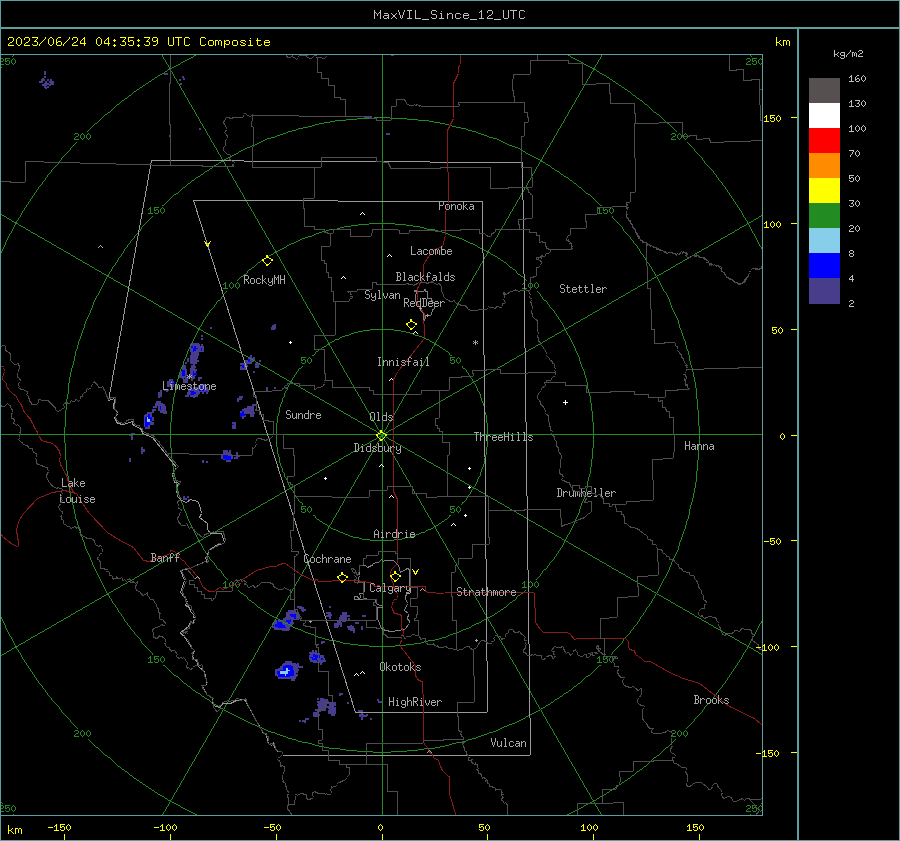Screen dimensions: 900x841
Task: Click the VIL echo cell southwest of Okotoks
Action: click(287, 671)
